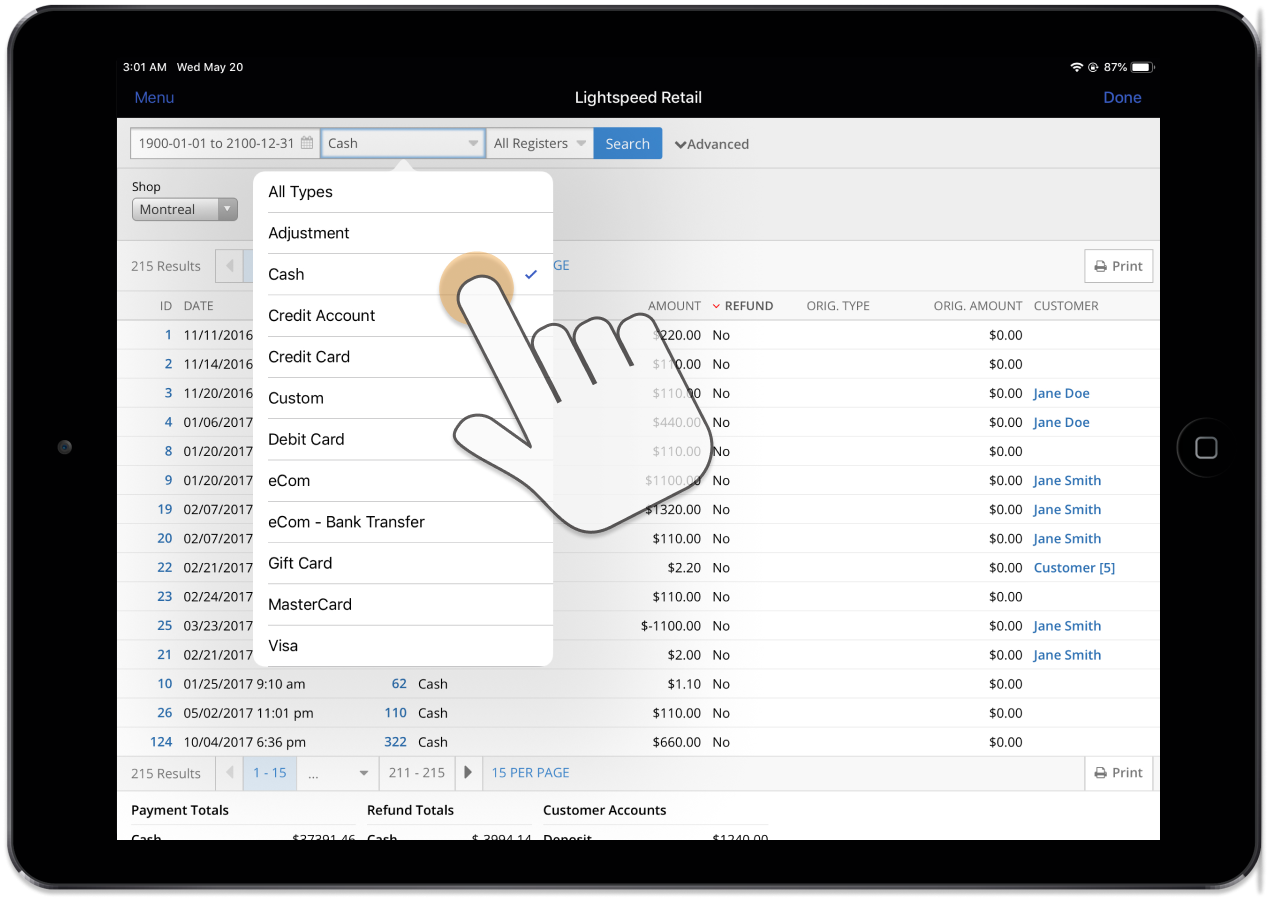1270x905 pixels.
Task: Expand the Advanced search options
Action: 711,144
